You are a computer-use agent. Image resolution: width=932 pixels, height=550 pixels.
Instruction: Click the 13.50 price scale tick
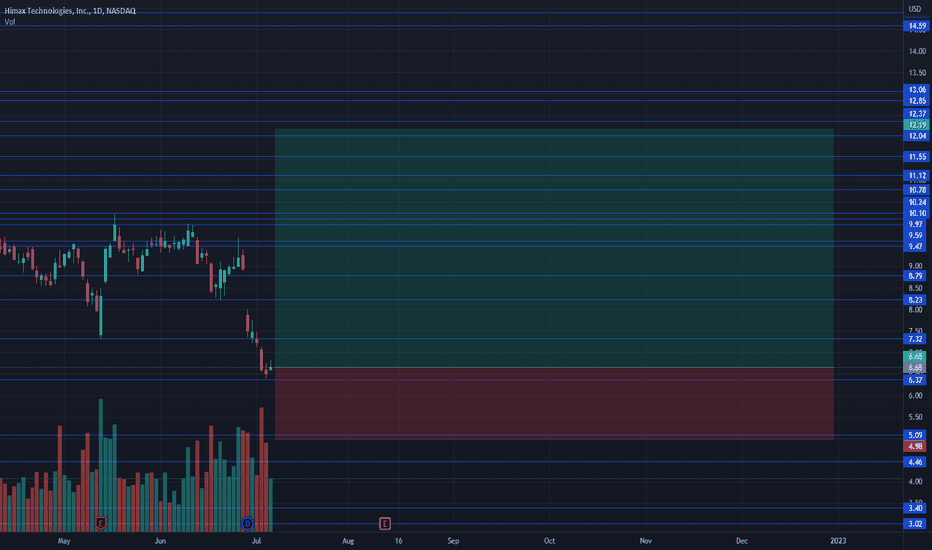917,73
